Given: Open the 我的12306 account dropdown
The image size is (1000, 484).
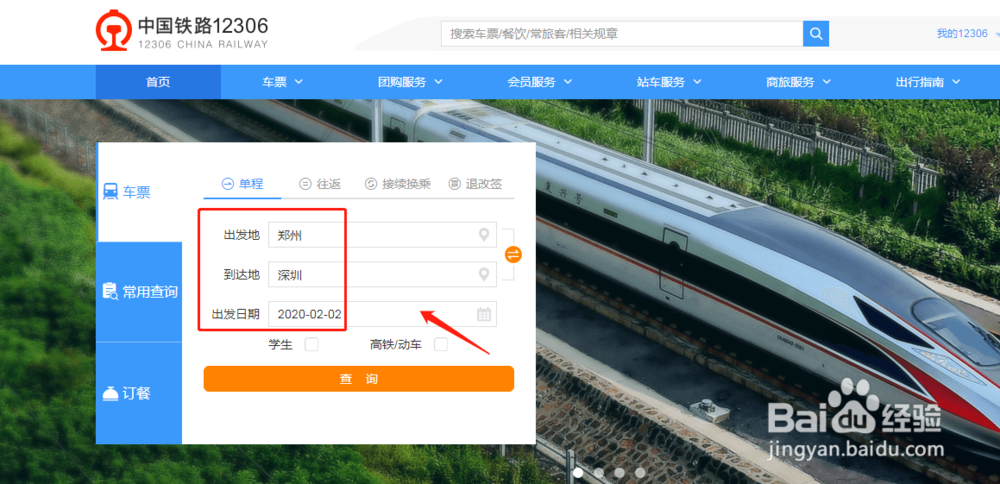Looking at the screenshot, I should click(967, 34).
